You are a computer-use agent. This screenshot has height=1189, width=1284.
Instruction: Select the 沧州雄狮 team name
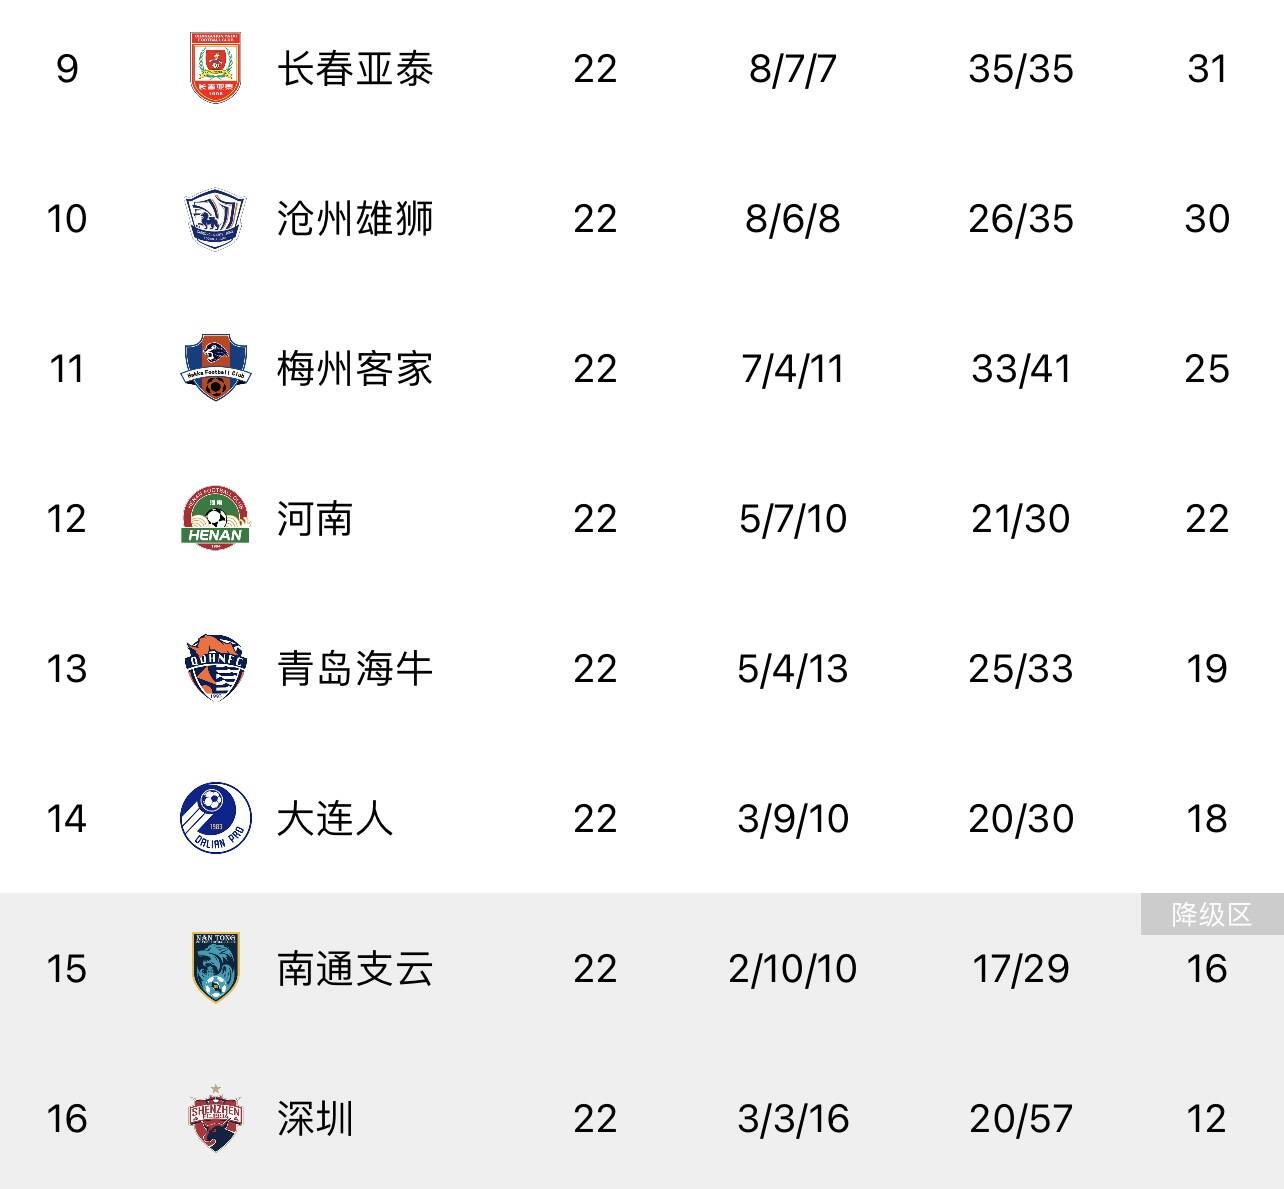pyautogui.click(x=355, y=219)
